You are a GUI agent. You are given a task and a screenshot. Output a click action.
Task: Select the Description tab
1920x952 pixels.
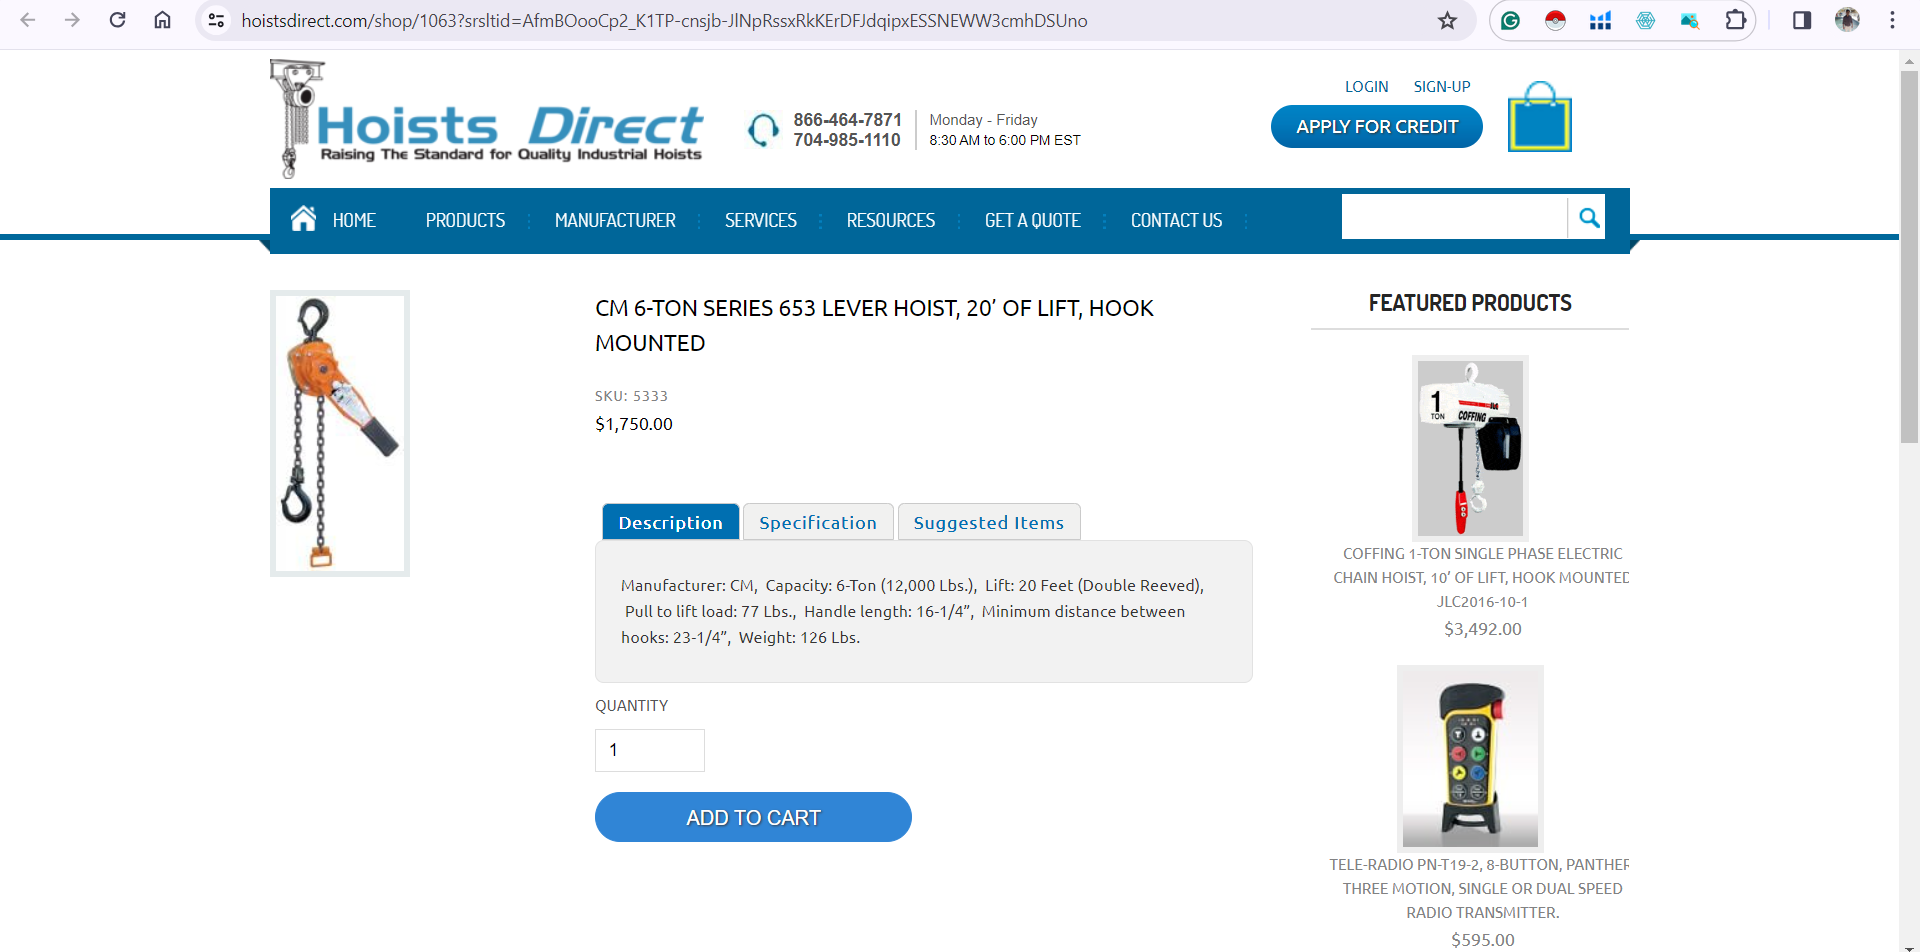tap(670, 522)
